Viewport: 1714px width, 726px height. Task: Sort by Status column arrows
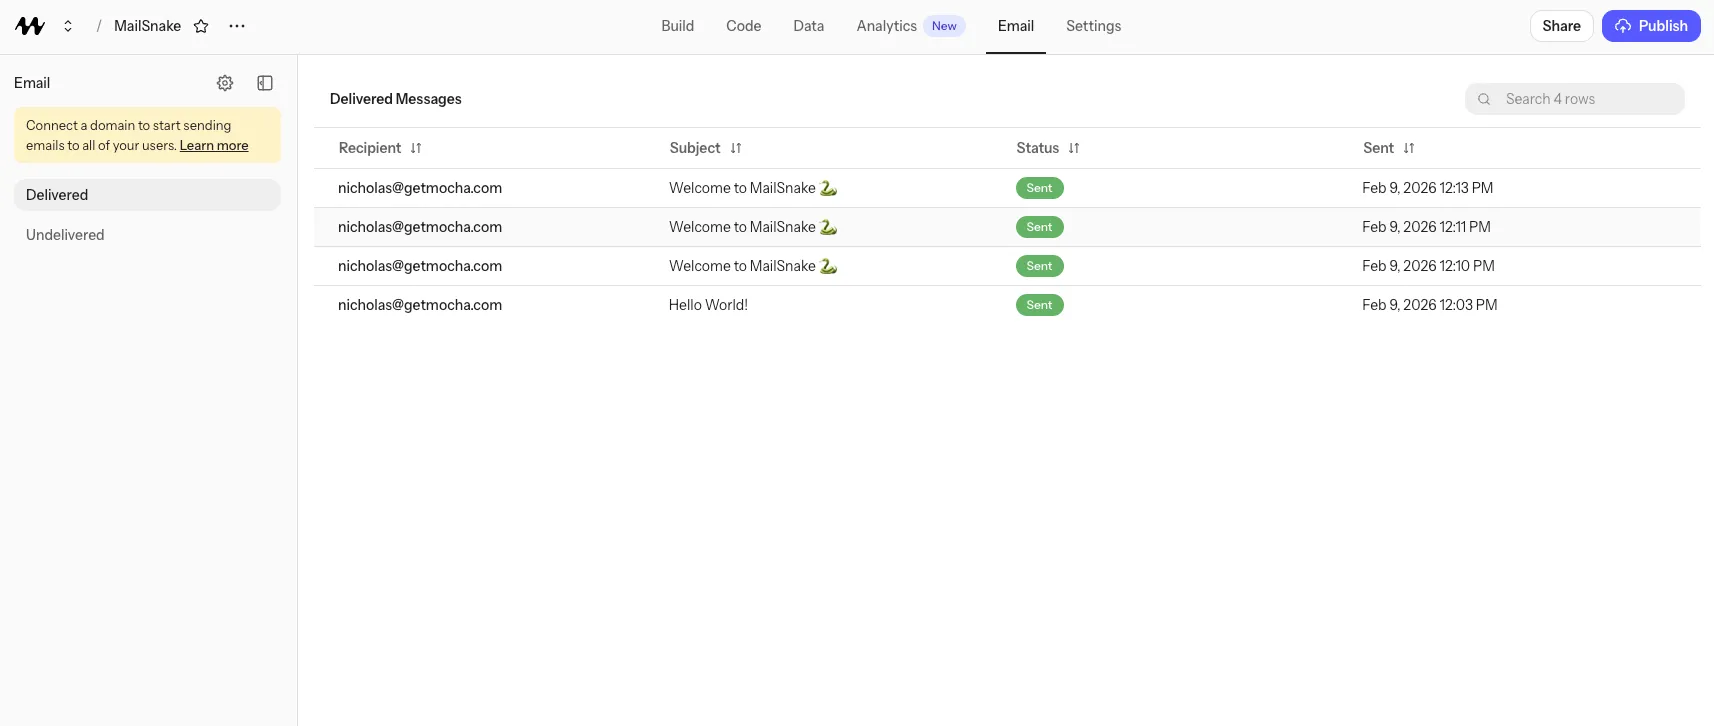coord(1074,148)
